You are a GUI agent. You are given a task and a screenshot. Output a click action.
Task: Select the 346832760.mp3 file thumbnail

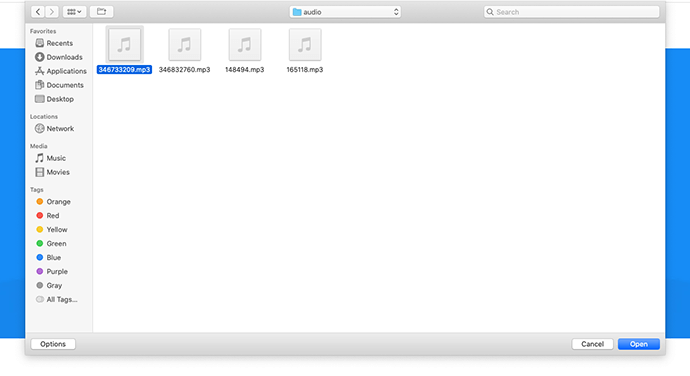pyautogui.click(x=185, y=44)
